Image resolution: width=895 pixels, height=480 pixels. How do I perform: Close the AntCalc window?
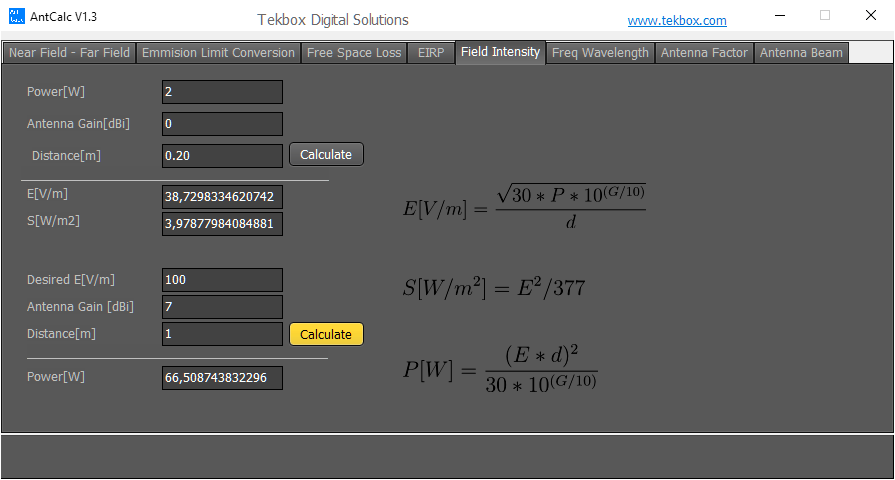[870, 15]
